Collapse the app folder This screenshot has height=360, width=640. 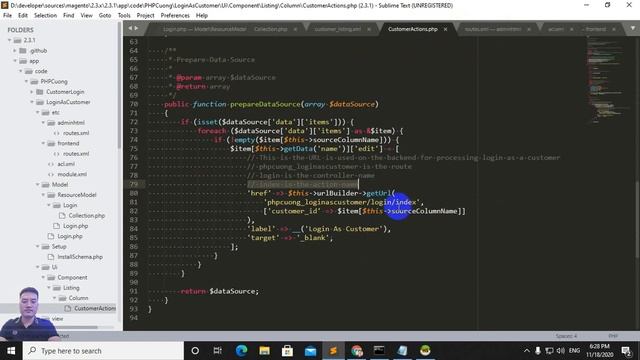click(15, 61)
